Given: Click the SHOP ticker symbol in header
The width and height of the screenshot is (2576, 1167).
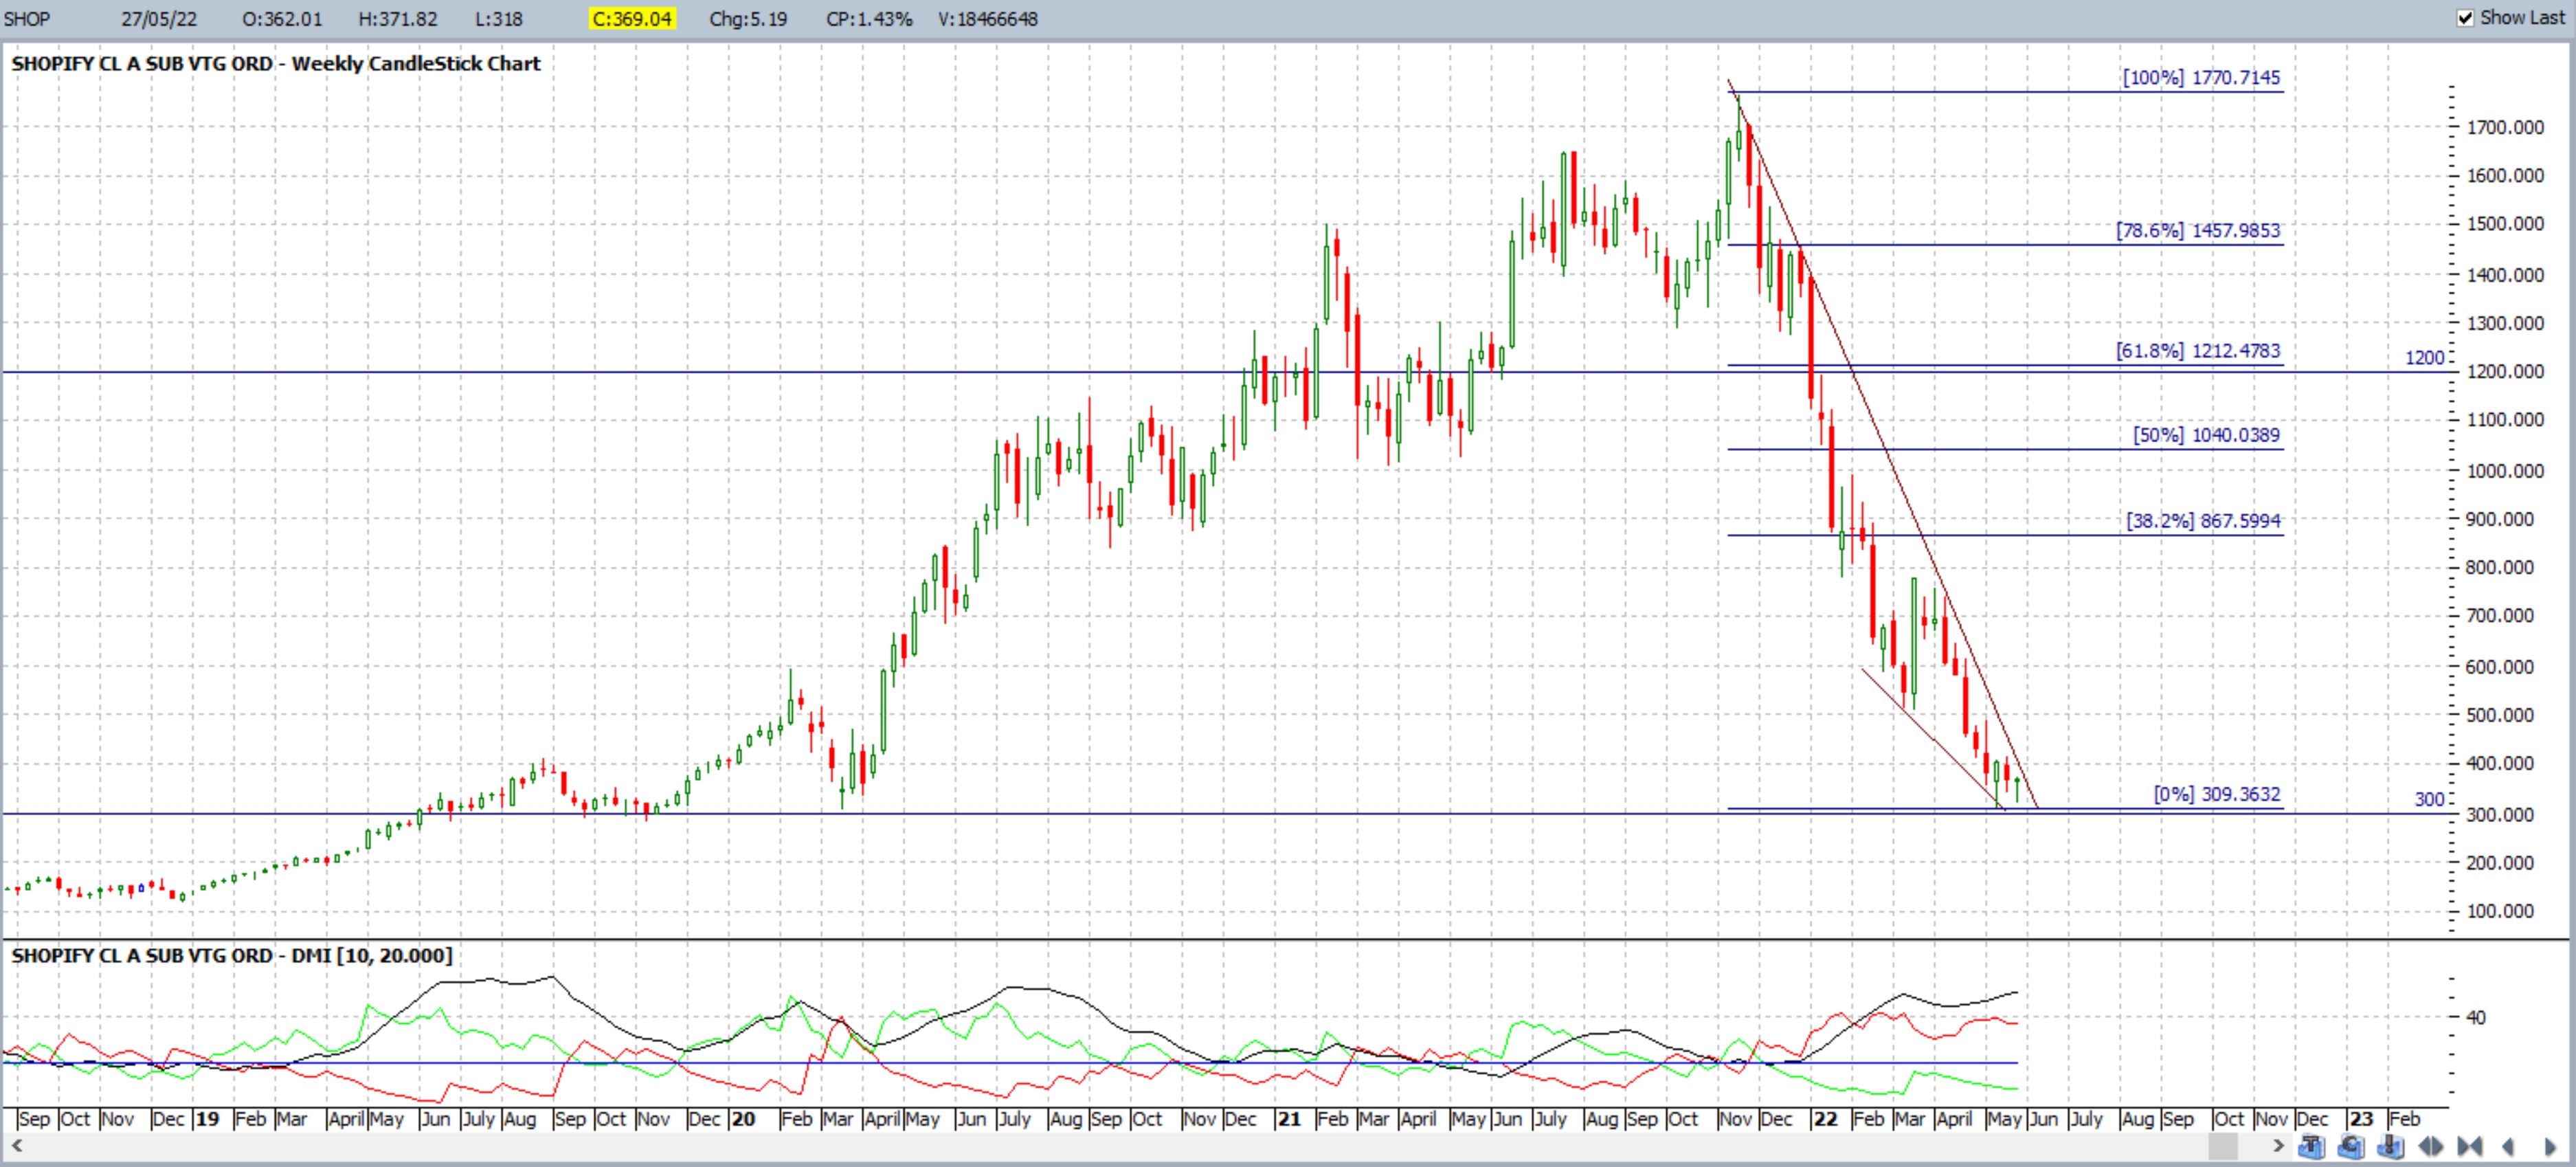Looking at the screenshot, I should [27, 19].
